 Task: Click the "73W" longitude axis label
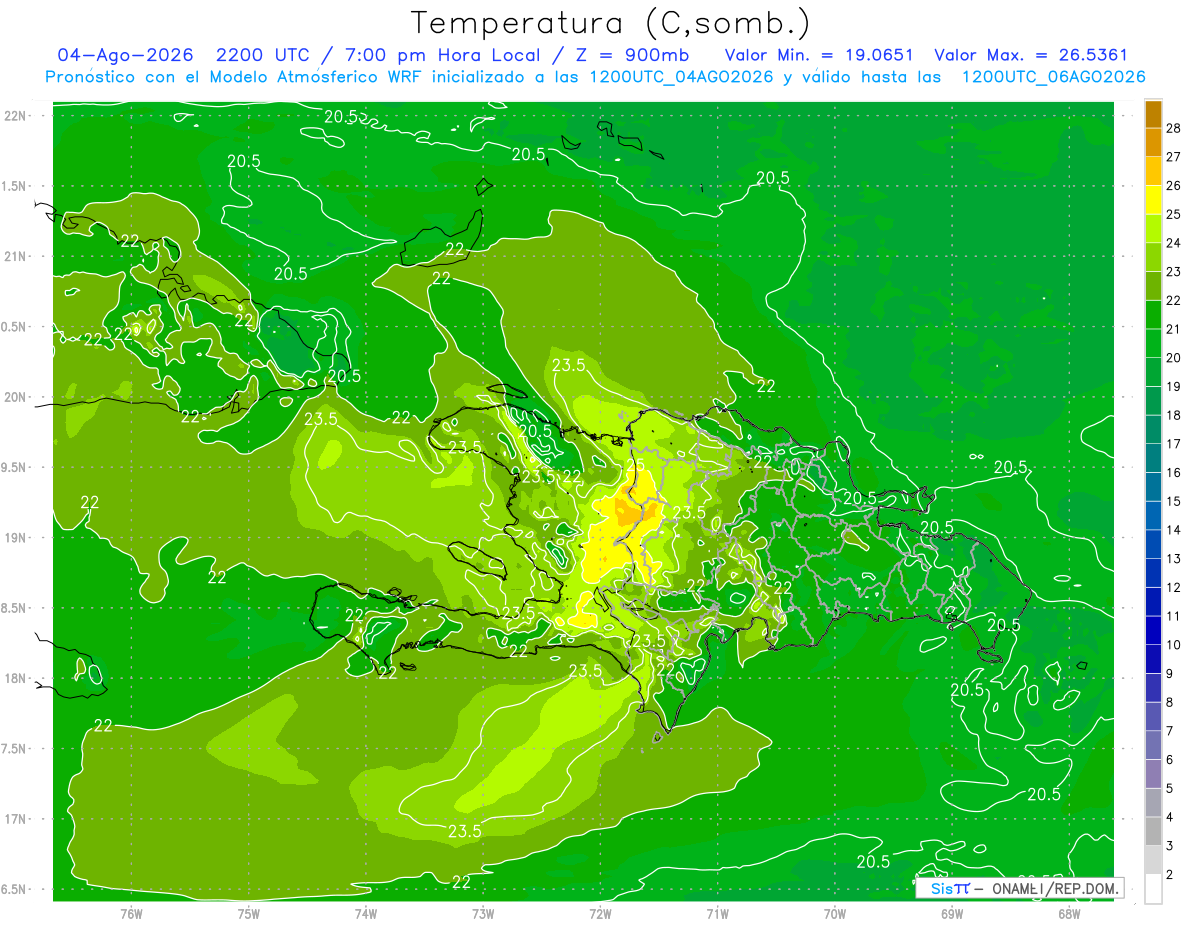pyautogui.click(x=483, y=913)
